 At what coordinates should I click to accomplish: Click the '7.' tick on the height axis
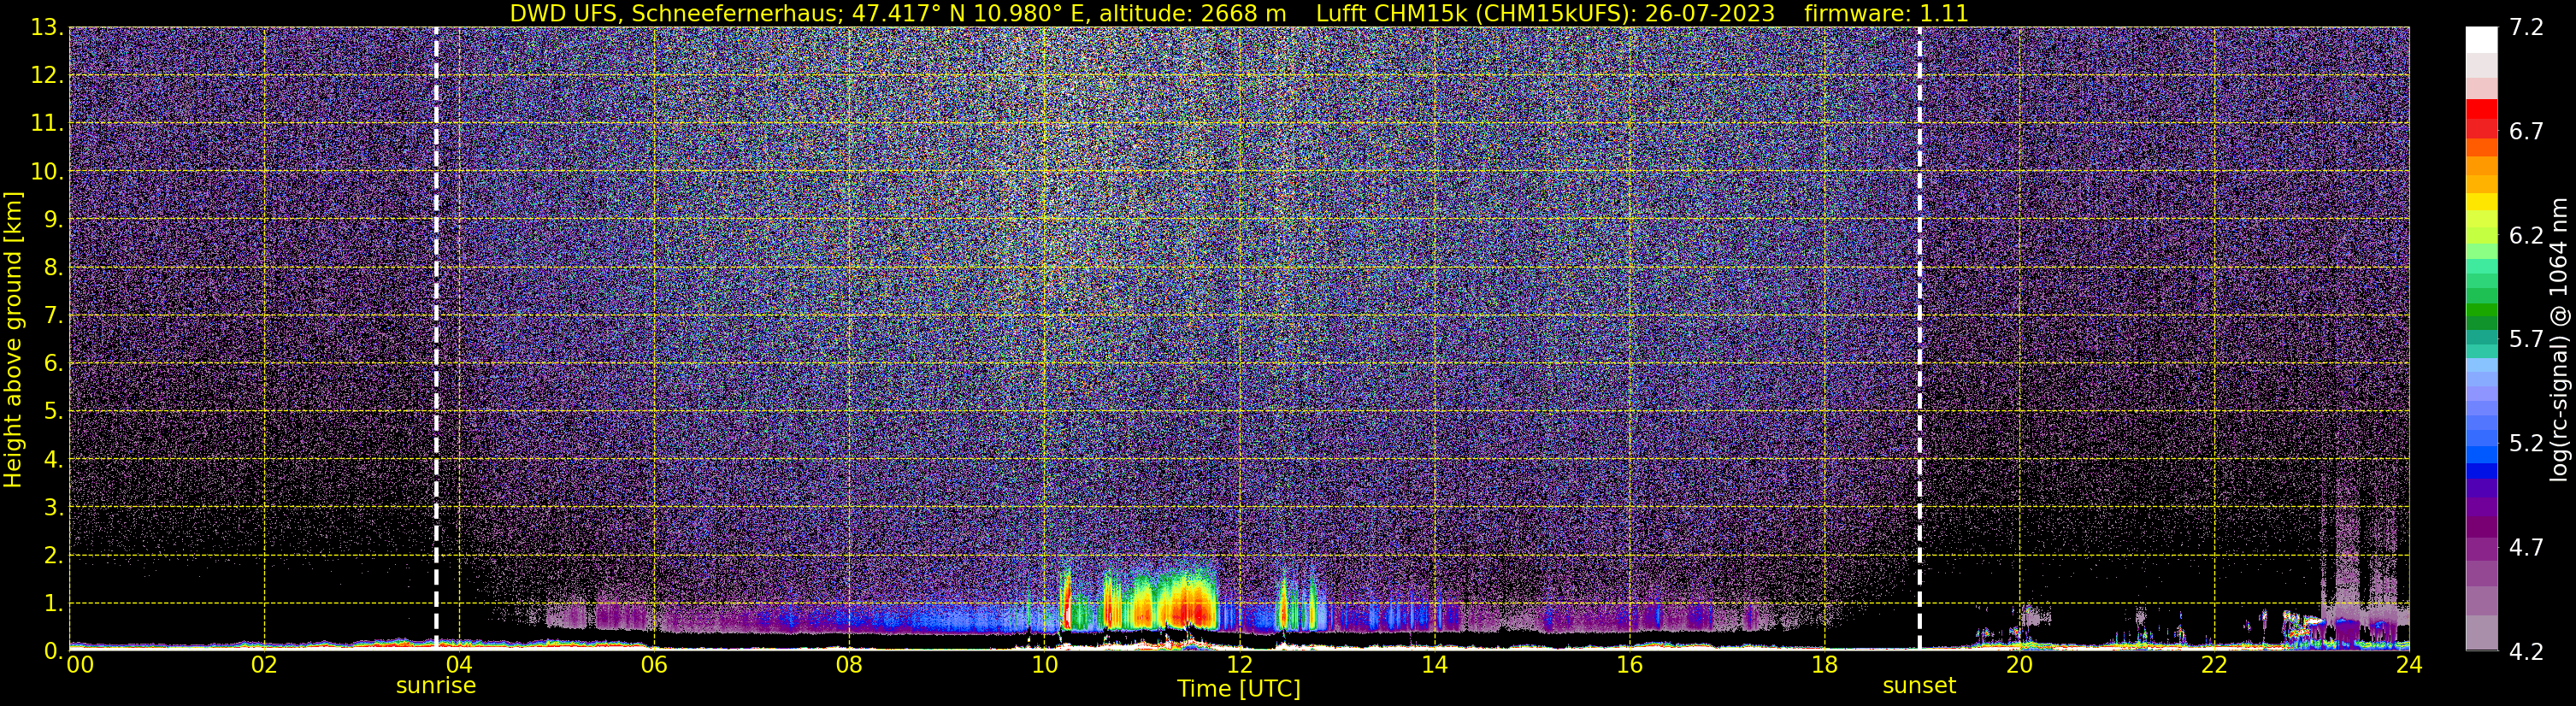pyautogui.click(x=53, y=315)
